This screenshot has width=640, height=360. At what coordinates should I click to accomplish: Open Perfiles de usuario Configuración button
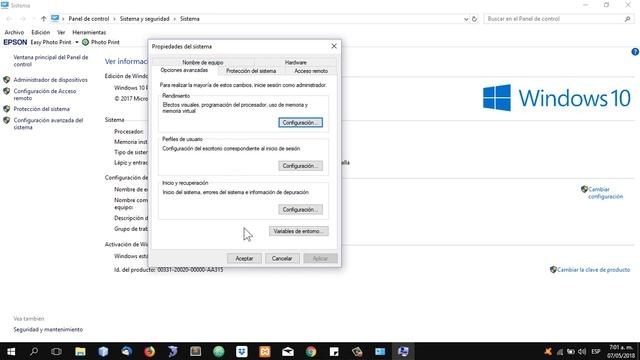point(300,166)
